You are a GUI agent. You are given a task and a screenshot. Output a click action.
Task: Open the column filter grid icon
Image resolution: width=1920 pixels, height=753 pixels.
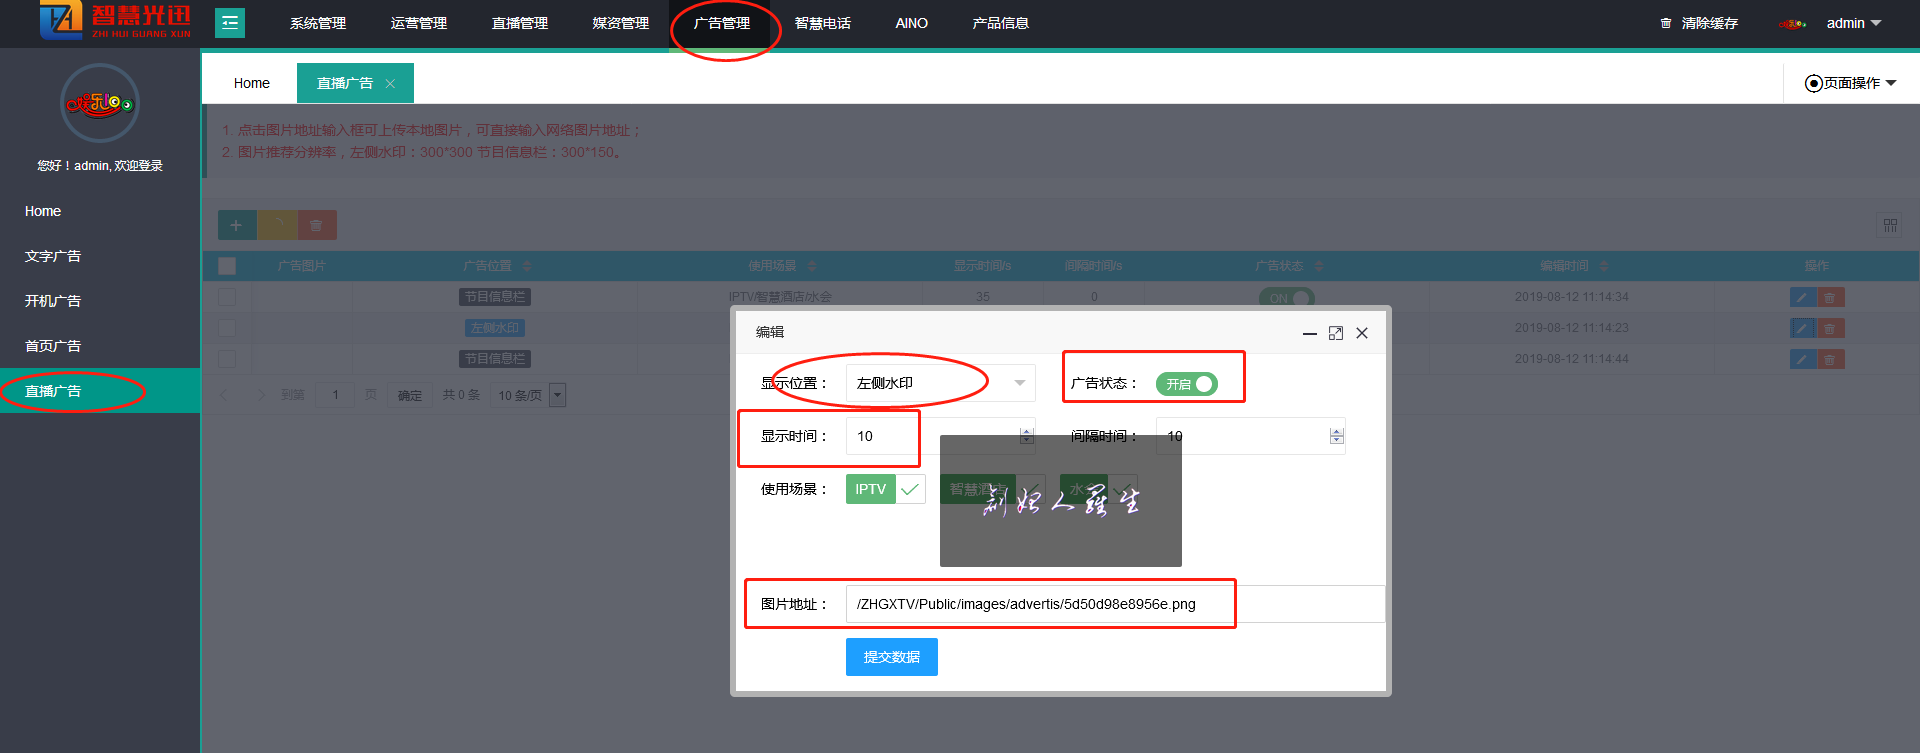pyautogui.click(x=1889, y=225)
